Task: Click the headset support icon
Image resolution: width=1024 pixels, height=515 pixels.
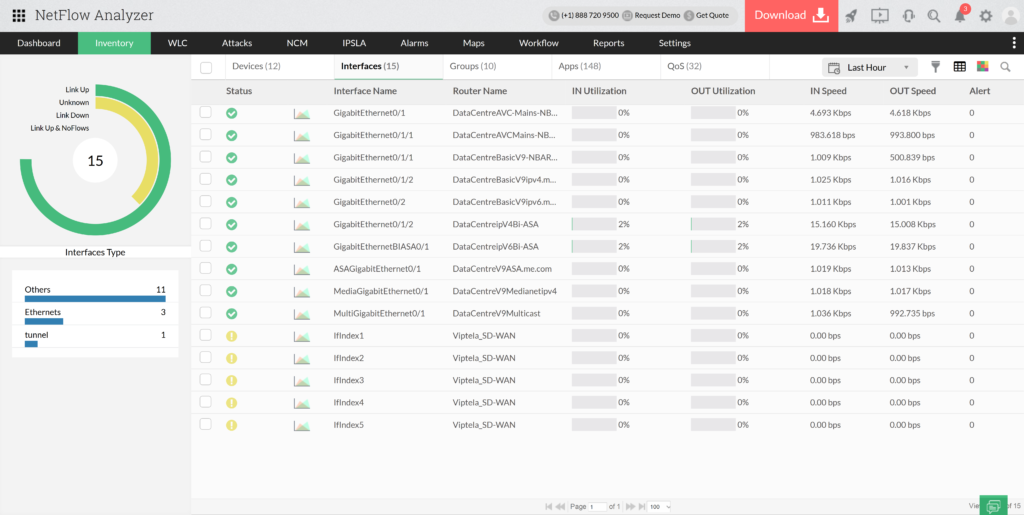Action: coord(908,16)
